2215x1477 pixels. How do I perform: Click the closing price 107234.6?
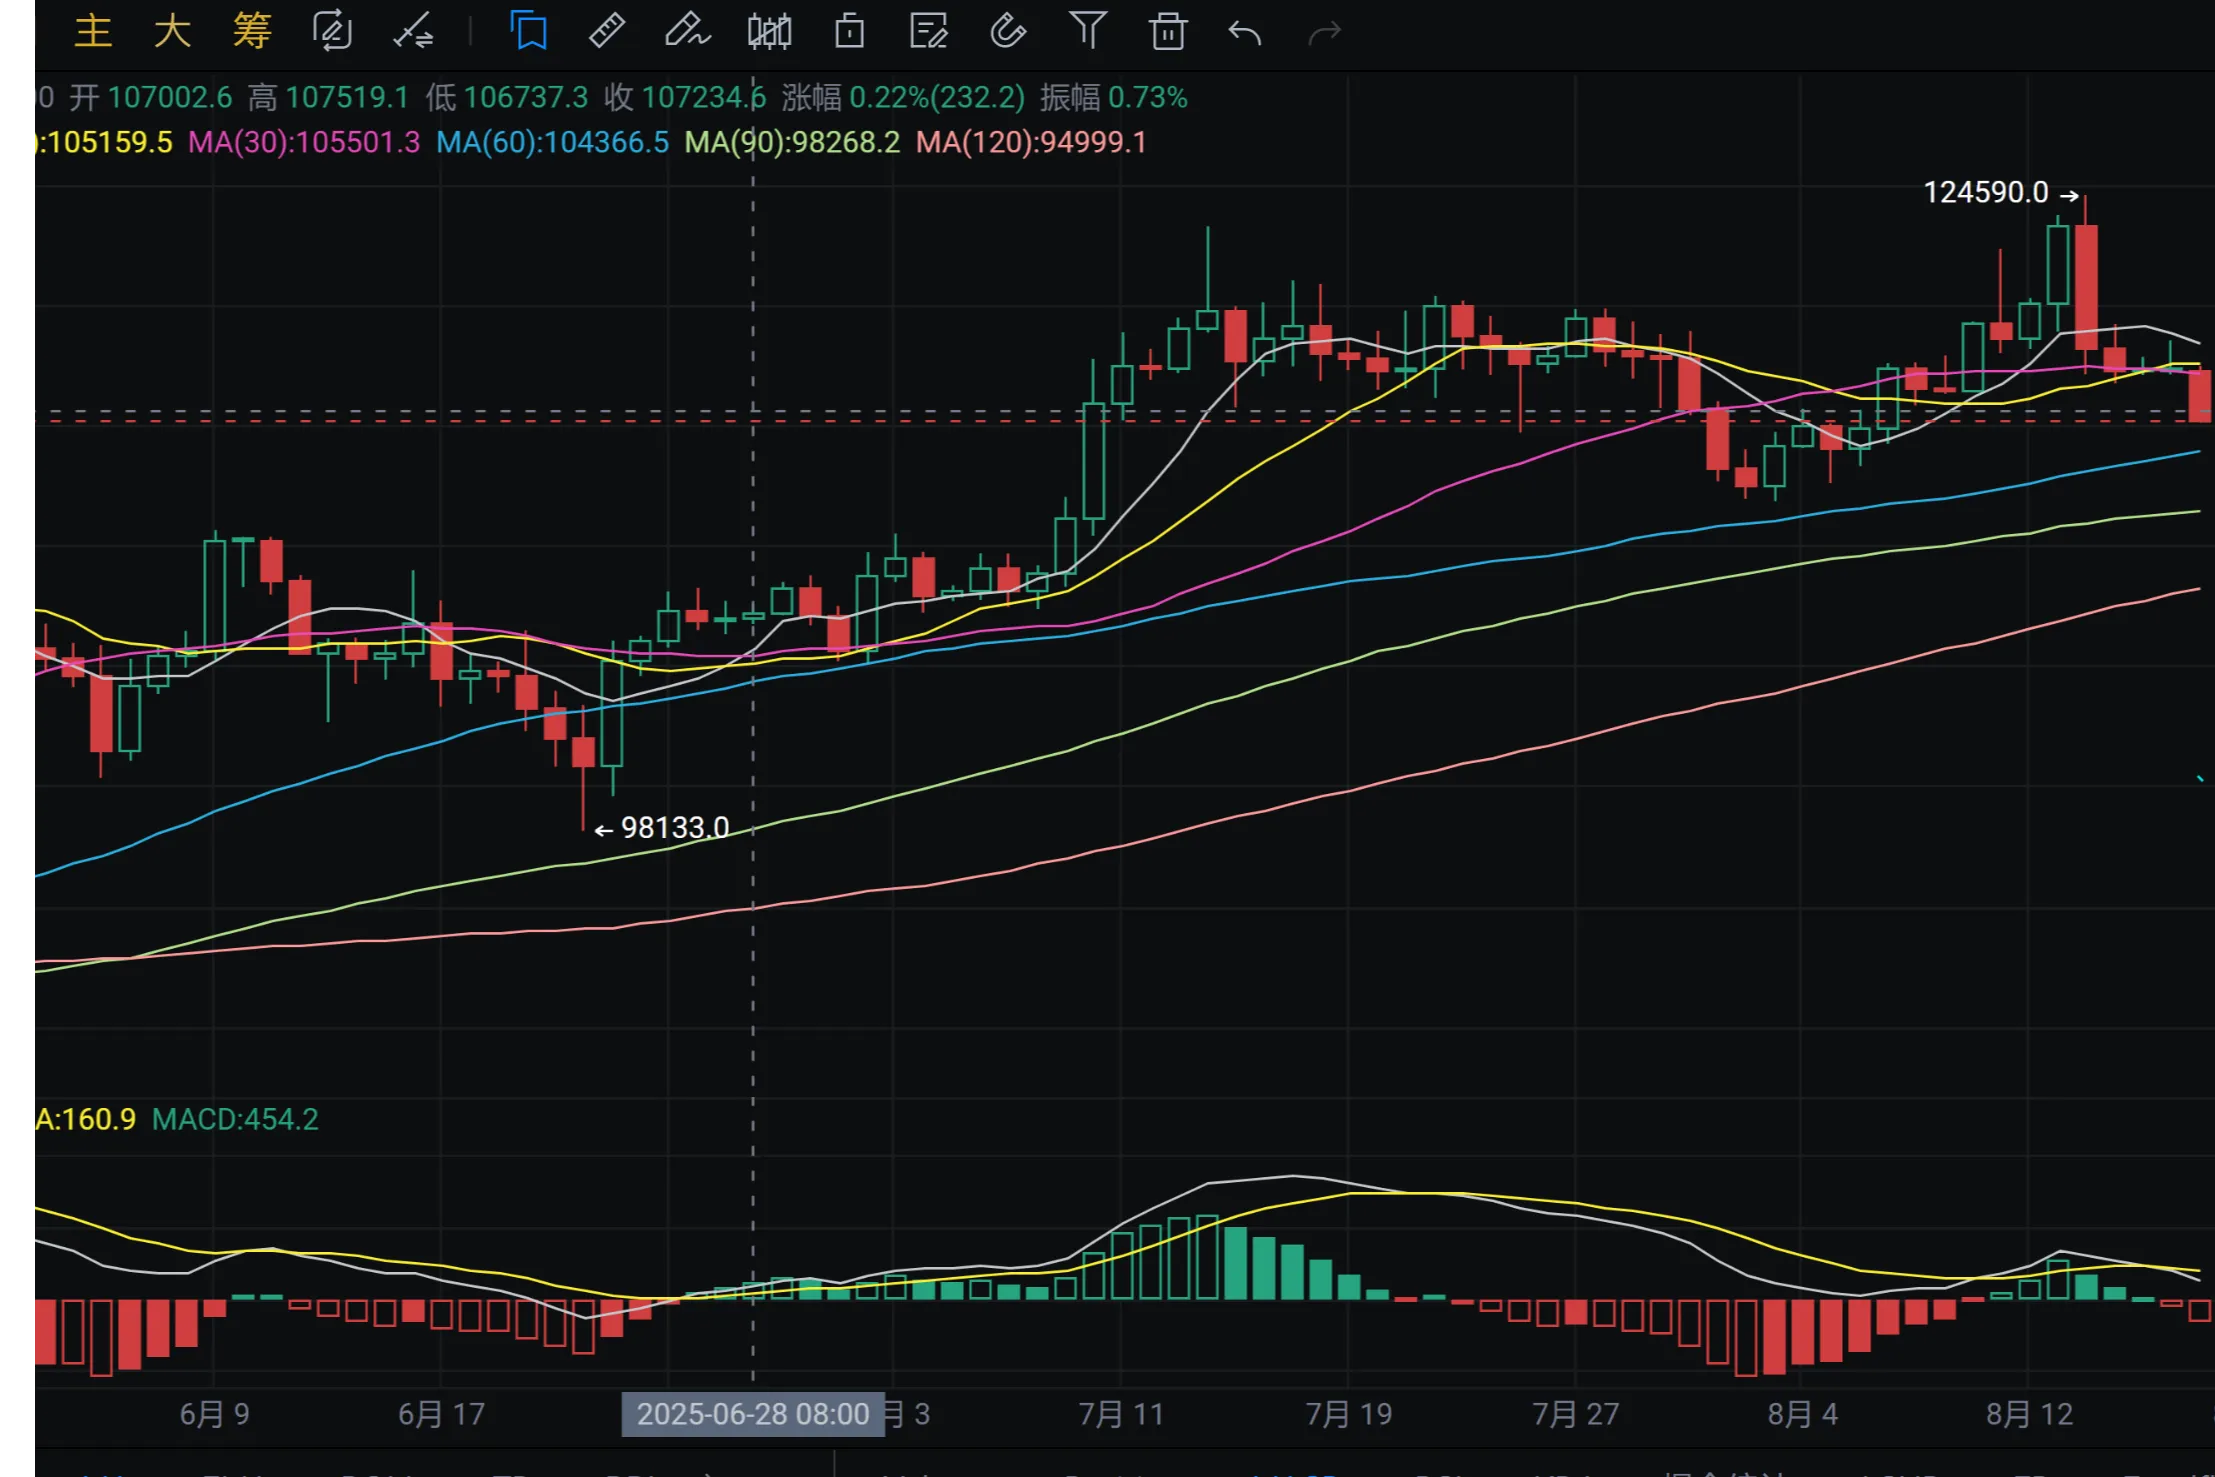tap(704, 98)
